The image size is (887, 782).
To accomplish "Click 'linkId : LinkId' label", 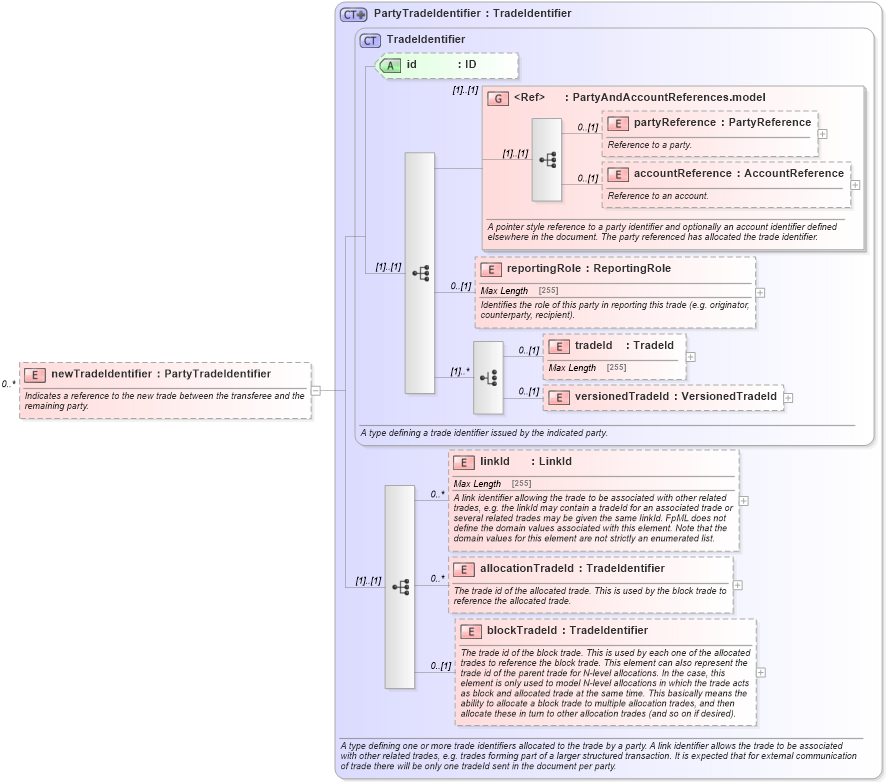I will tap(526, 461).
